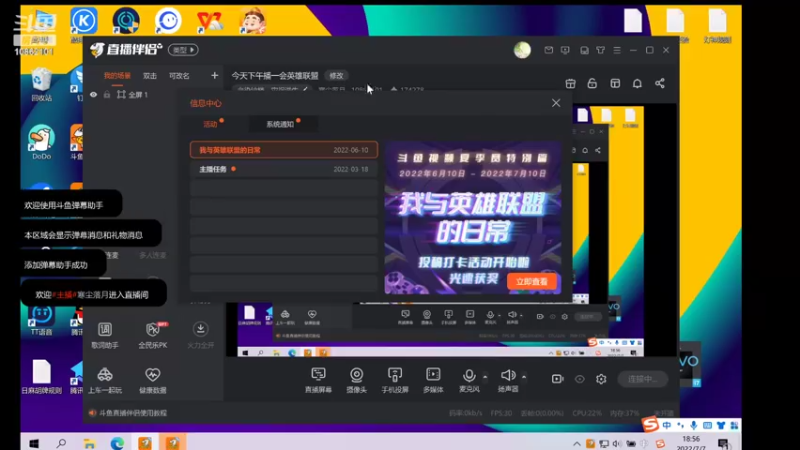Expand the speaker options arrow

point(524,377)
